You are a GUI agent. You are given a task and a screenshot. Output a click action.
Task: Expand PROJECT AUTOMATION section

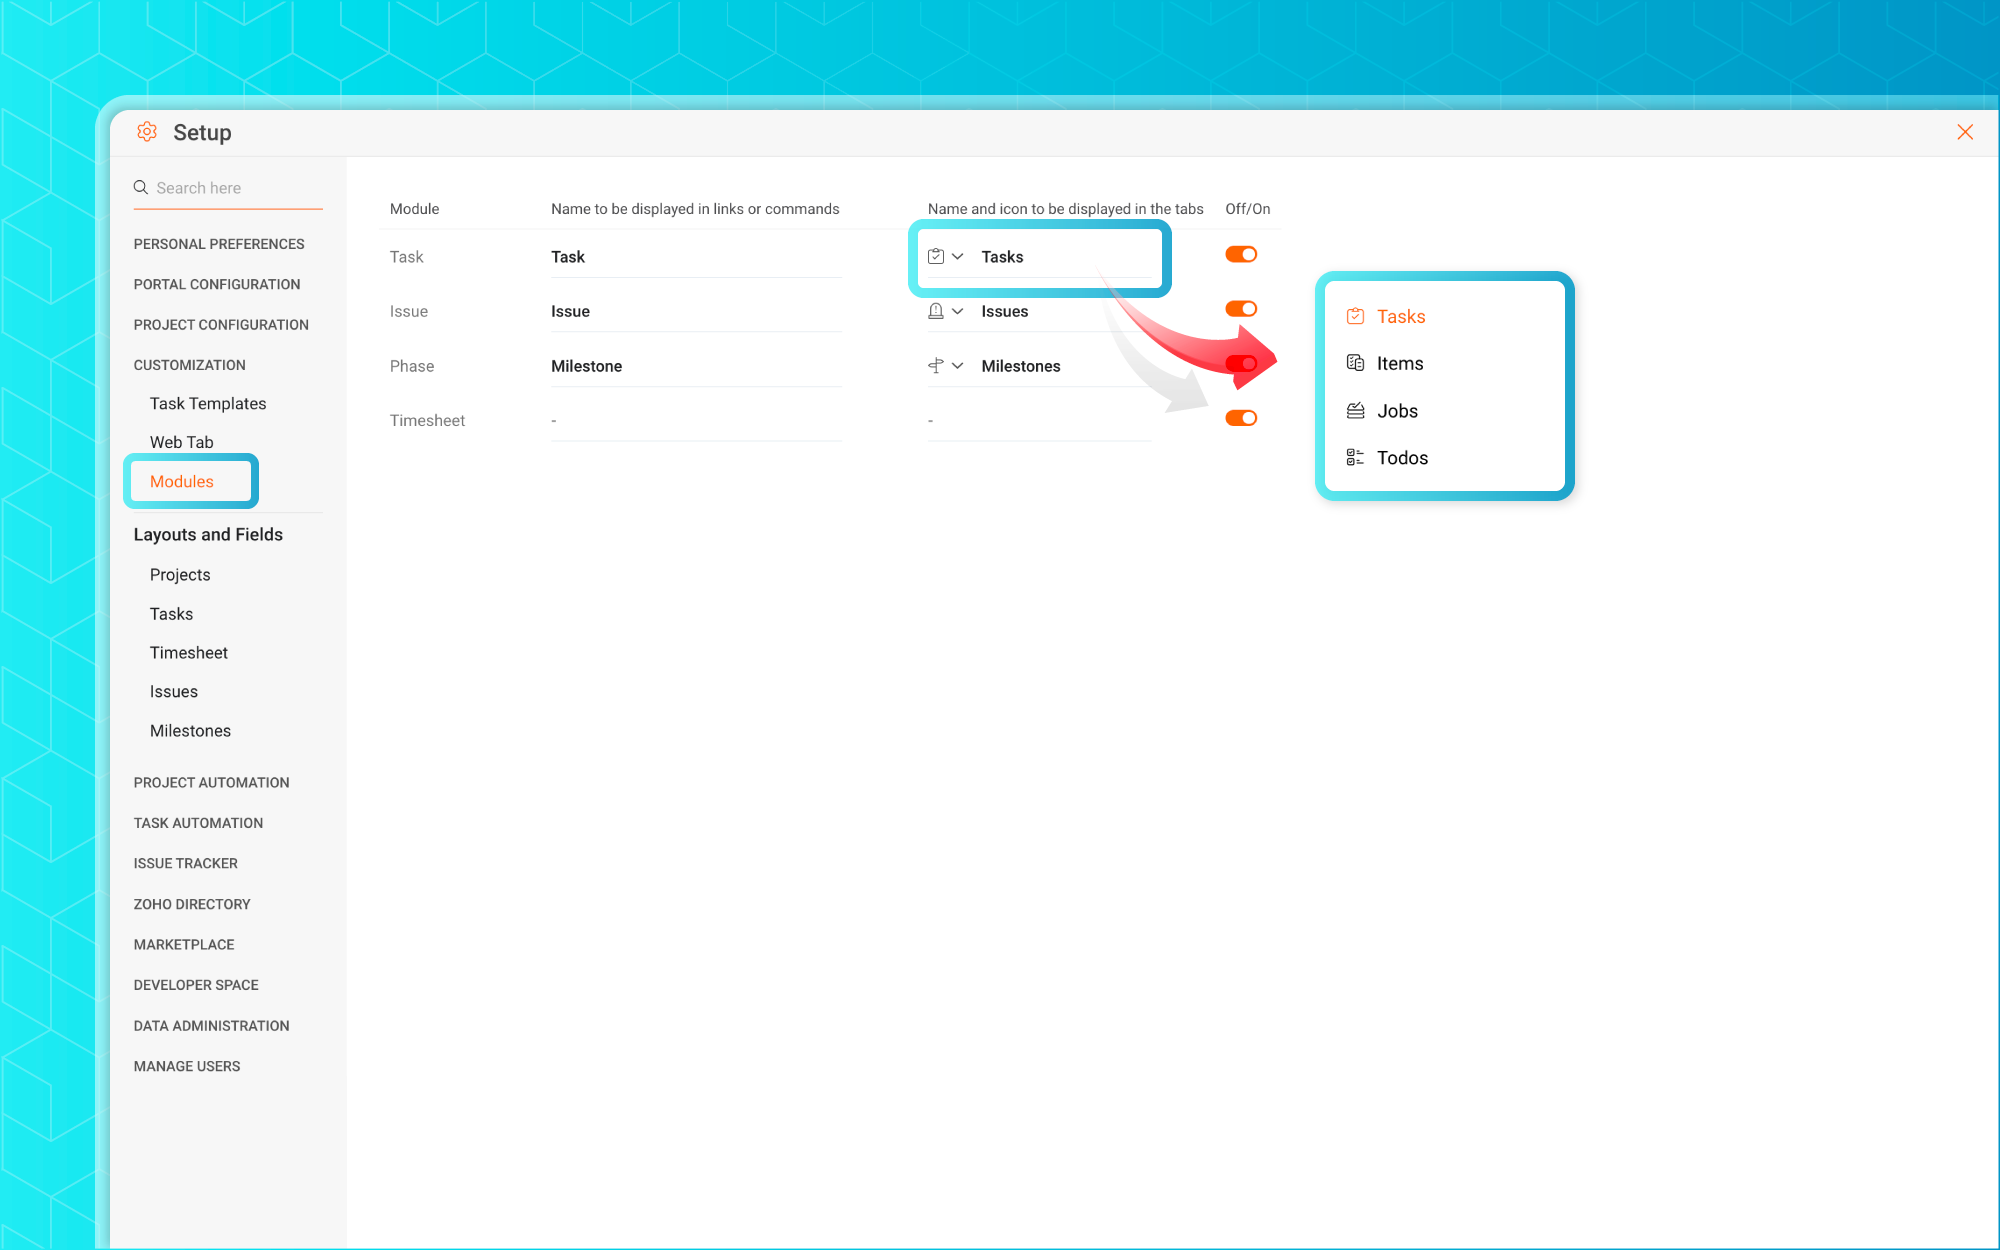click(212, 783)
